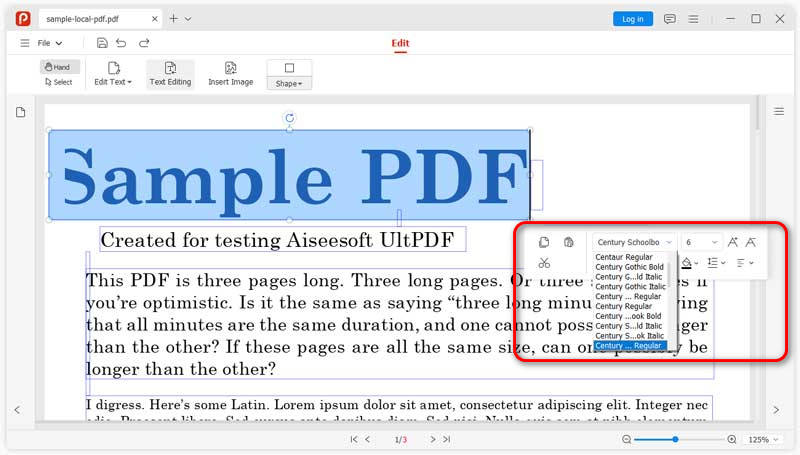Click the Cut scissors icon

[x=544, y=263]
